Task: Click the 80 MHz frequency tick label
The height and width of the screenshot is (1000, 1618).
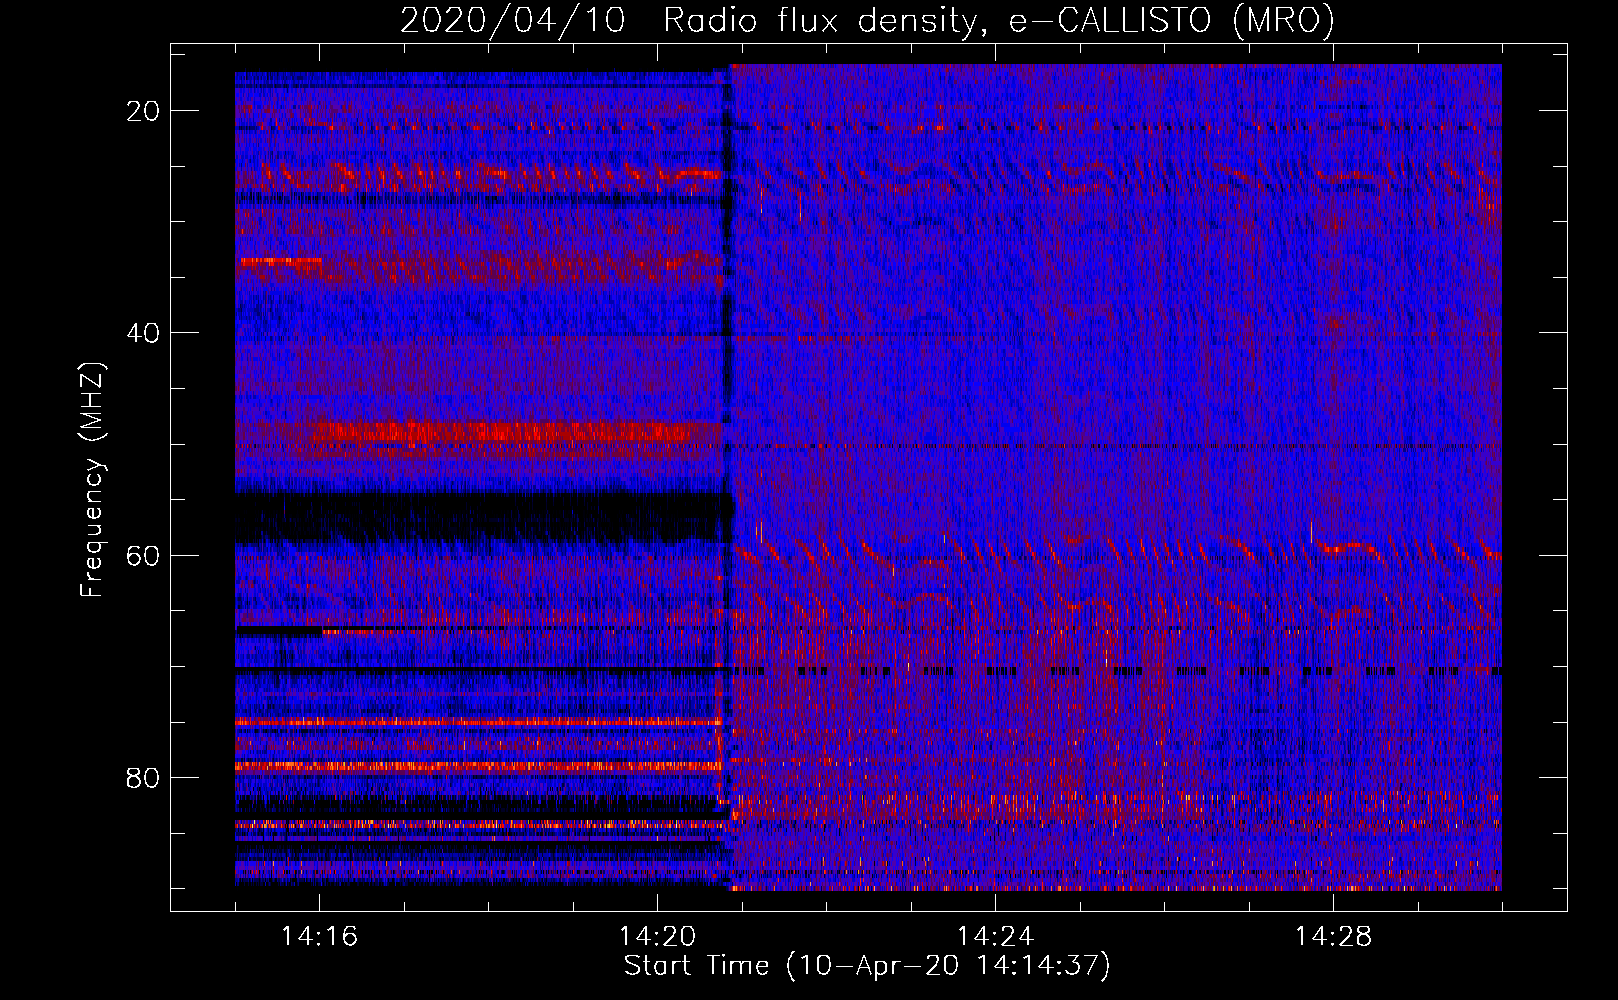Action: 144,777
